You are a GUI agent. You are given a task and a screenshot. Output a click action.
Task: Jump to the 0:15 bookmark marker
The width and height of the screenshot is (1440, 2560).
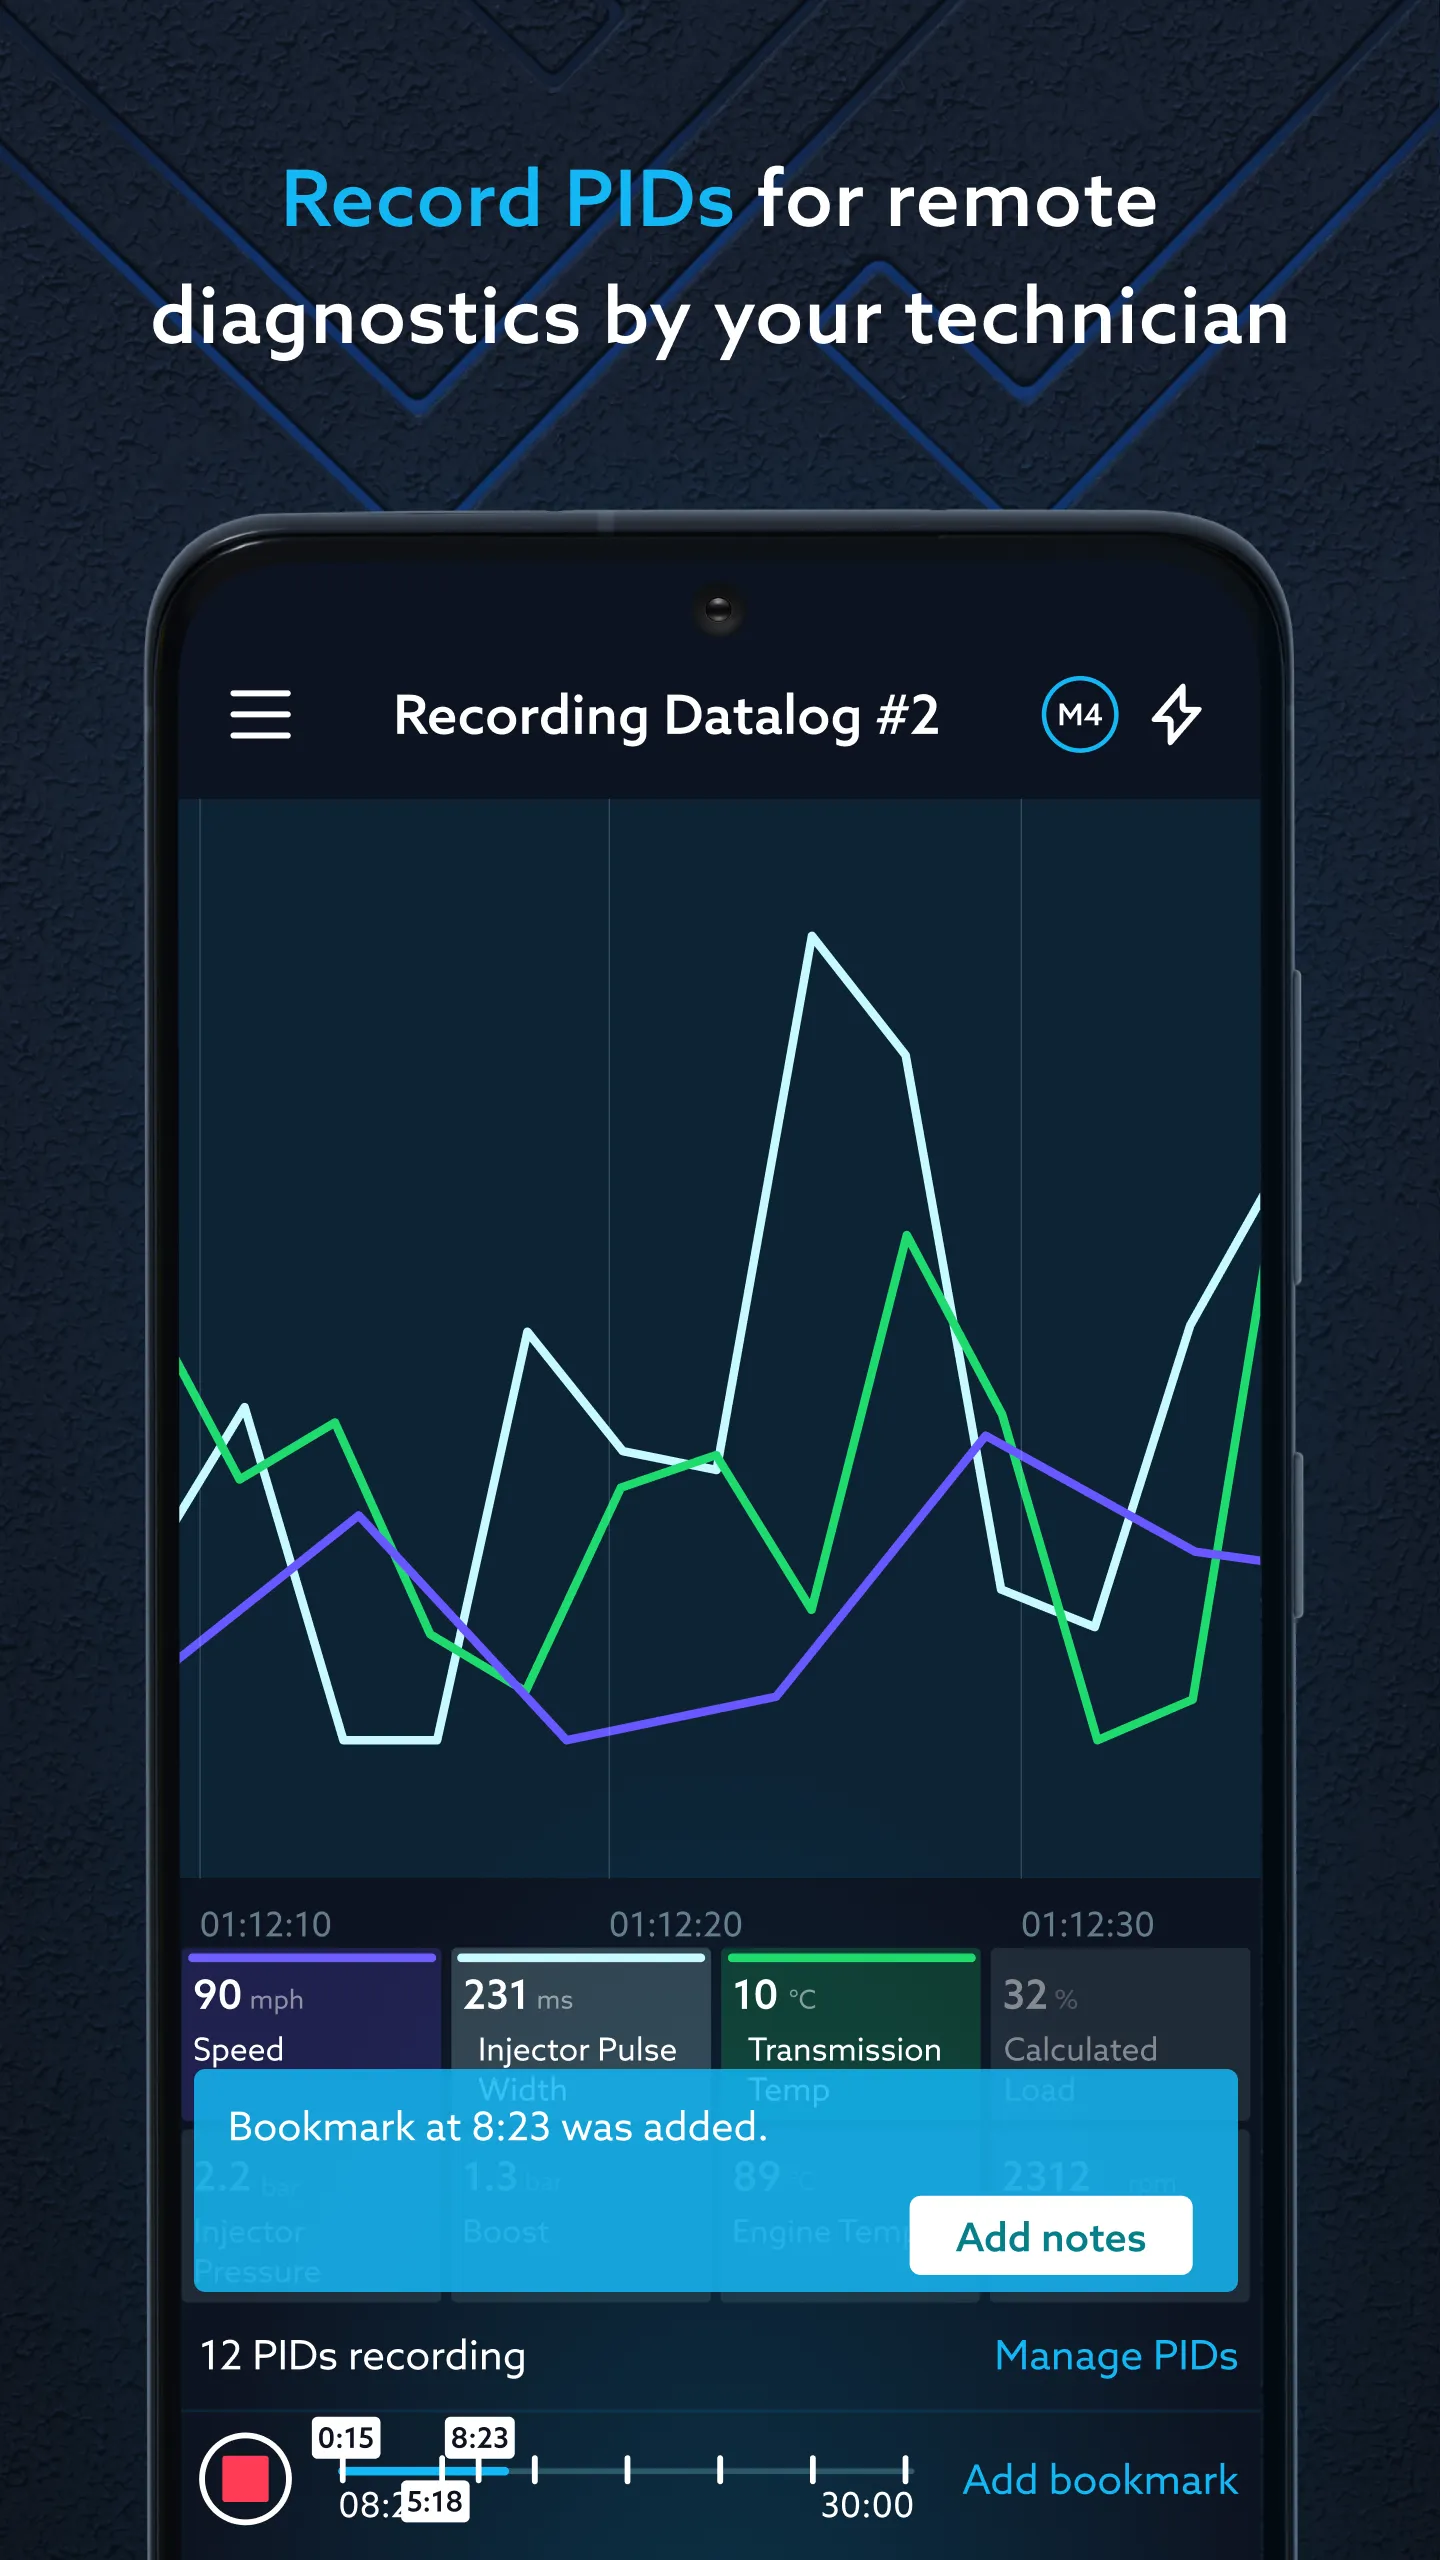click(346, 2438)
